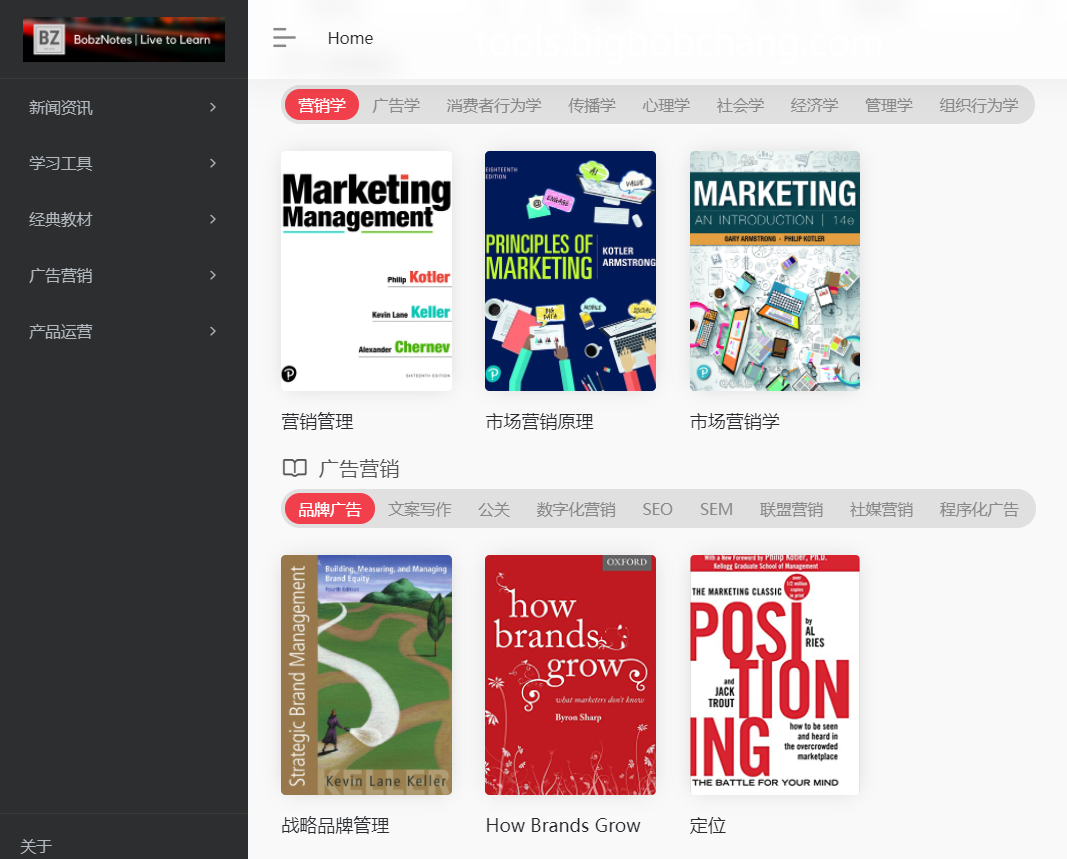The image size is (1067, 859).
Task: Open the Marketing Management book cover
Action: click(366, 271)
